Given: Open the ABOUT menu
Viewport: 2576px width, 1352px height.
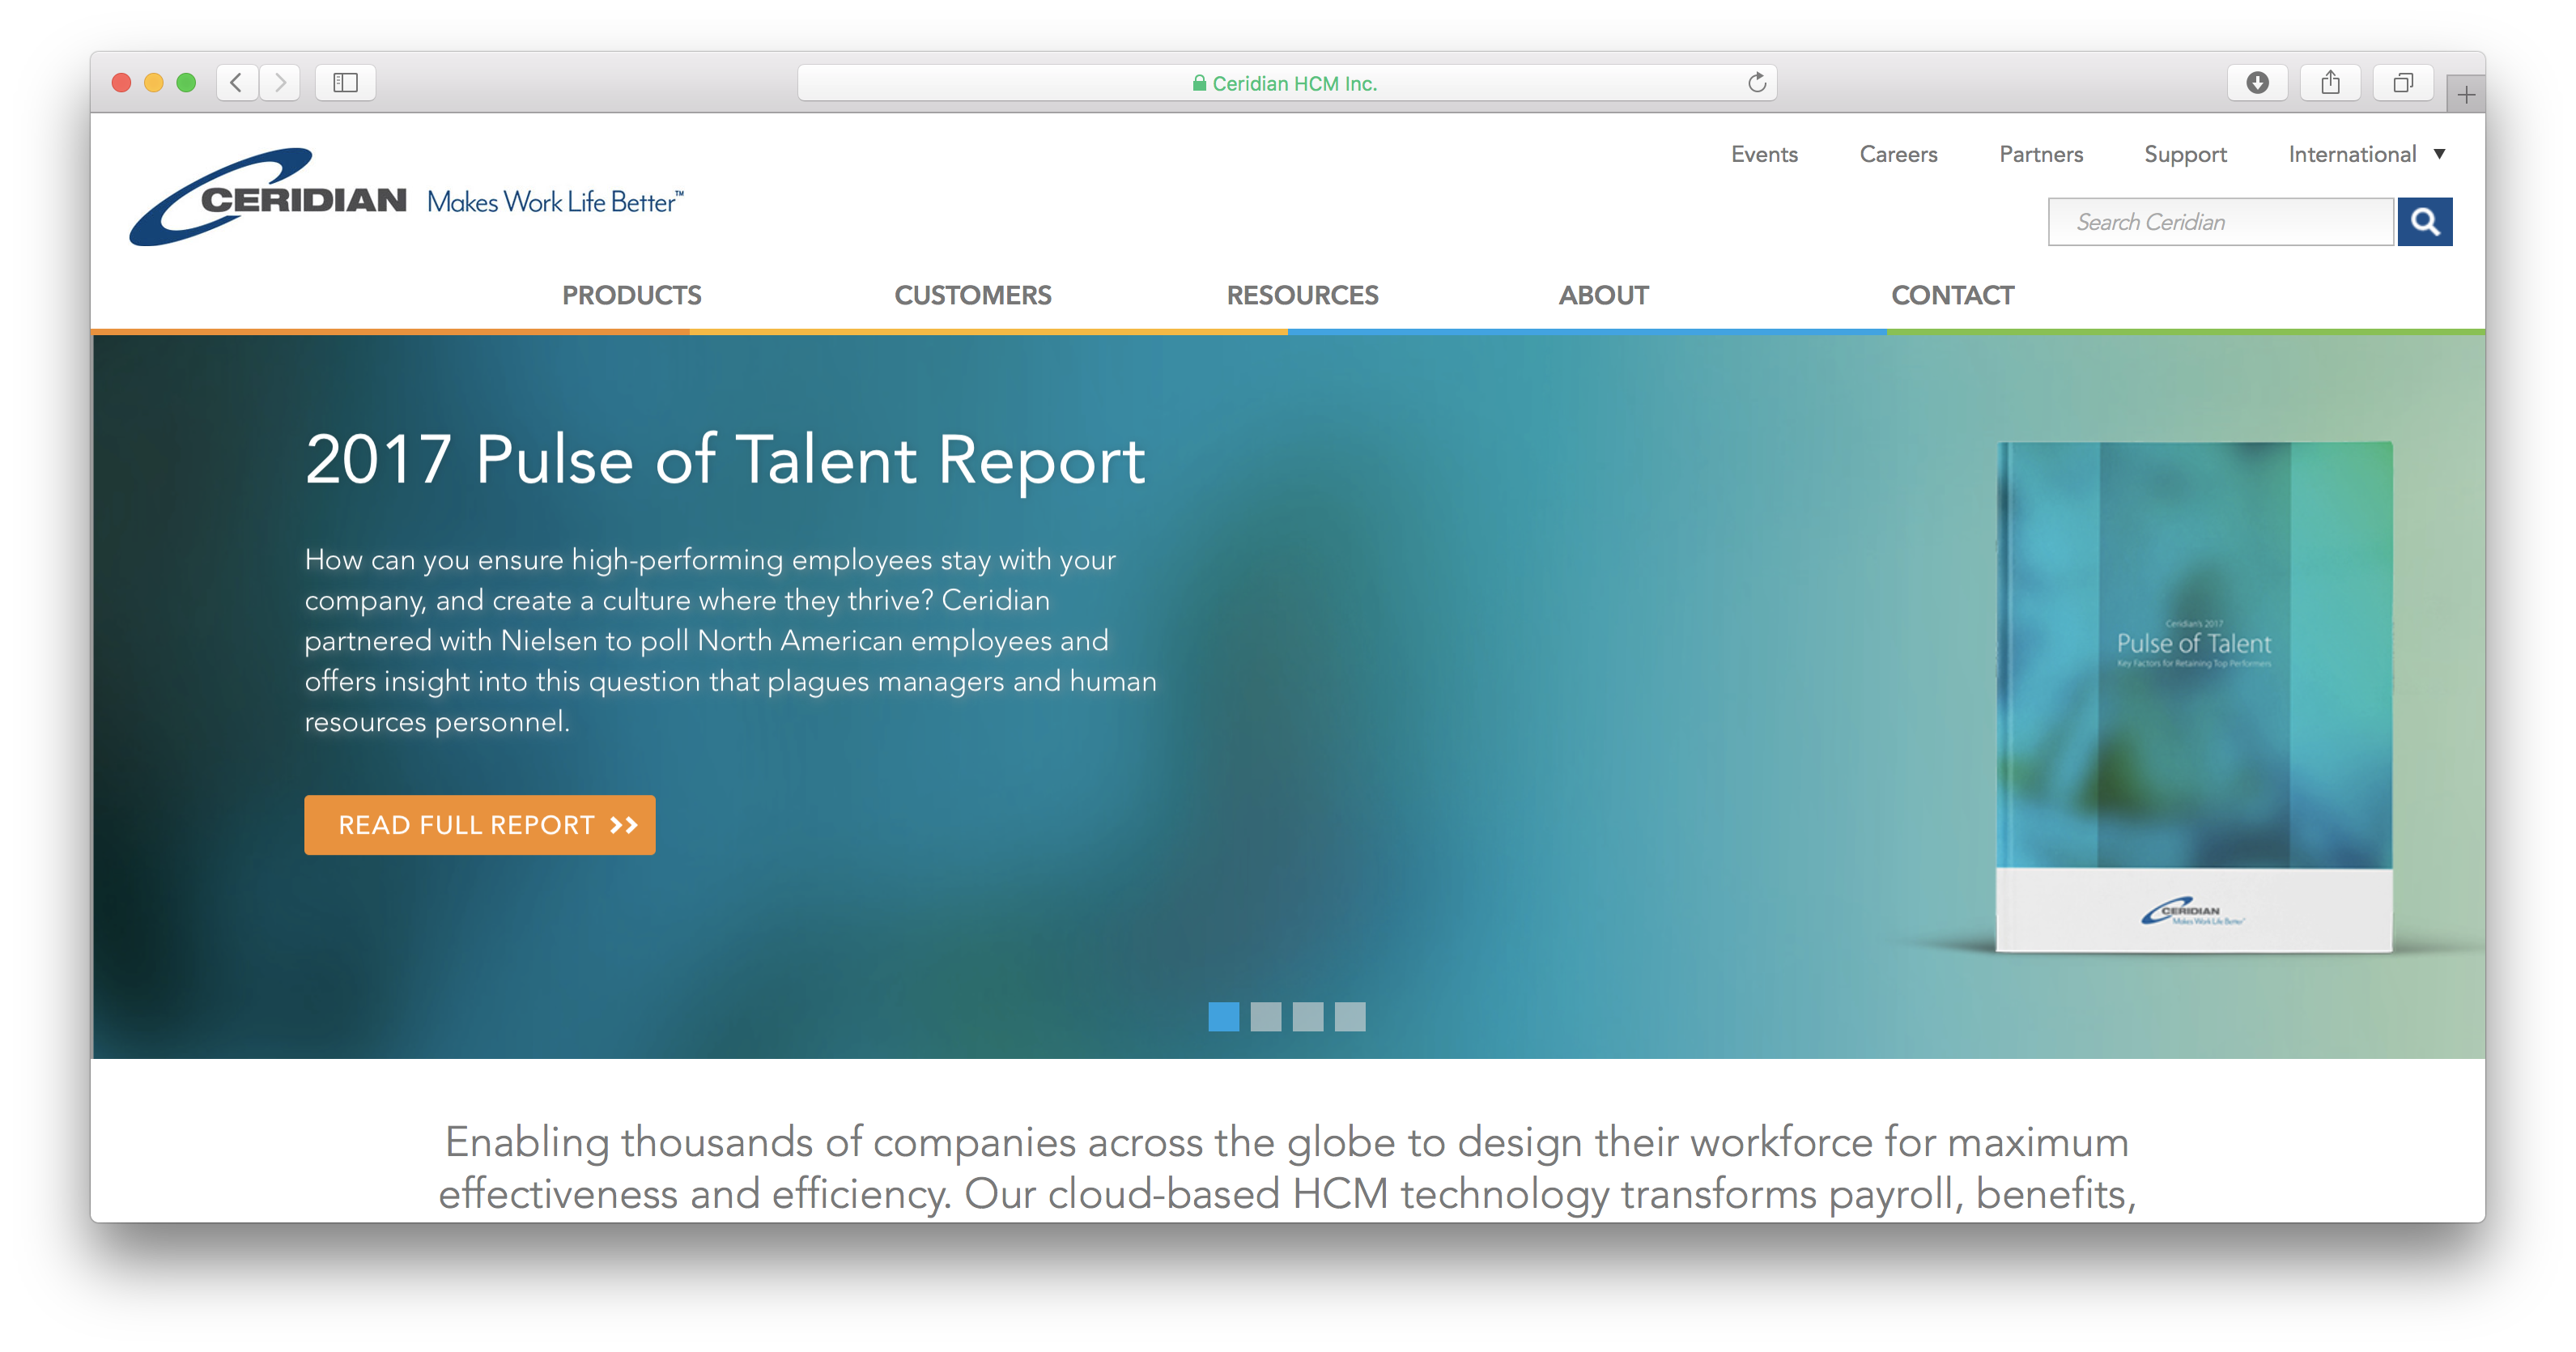Looking at the screenshot, I should coord(1603,295).
